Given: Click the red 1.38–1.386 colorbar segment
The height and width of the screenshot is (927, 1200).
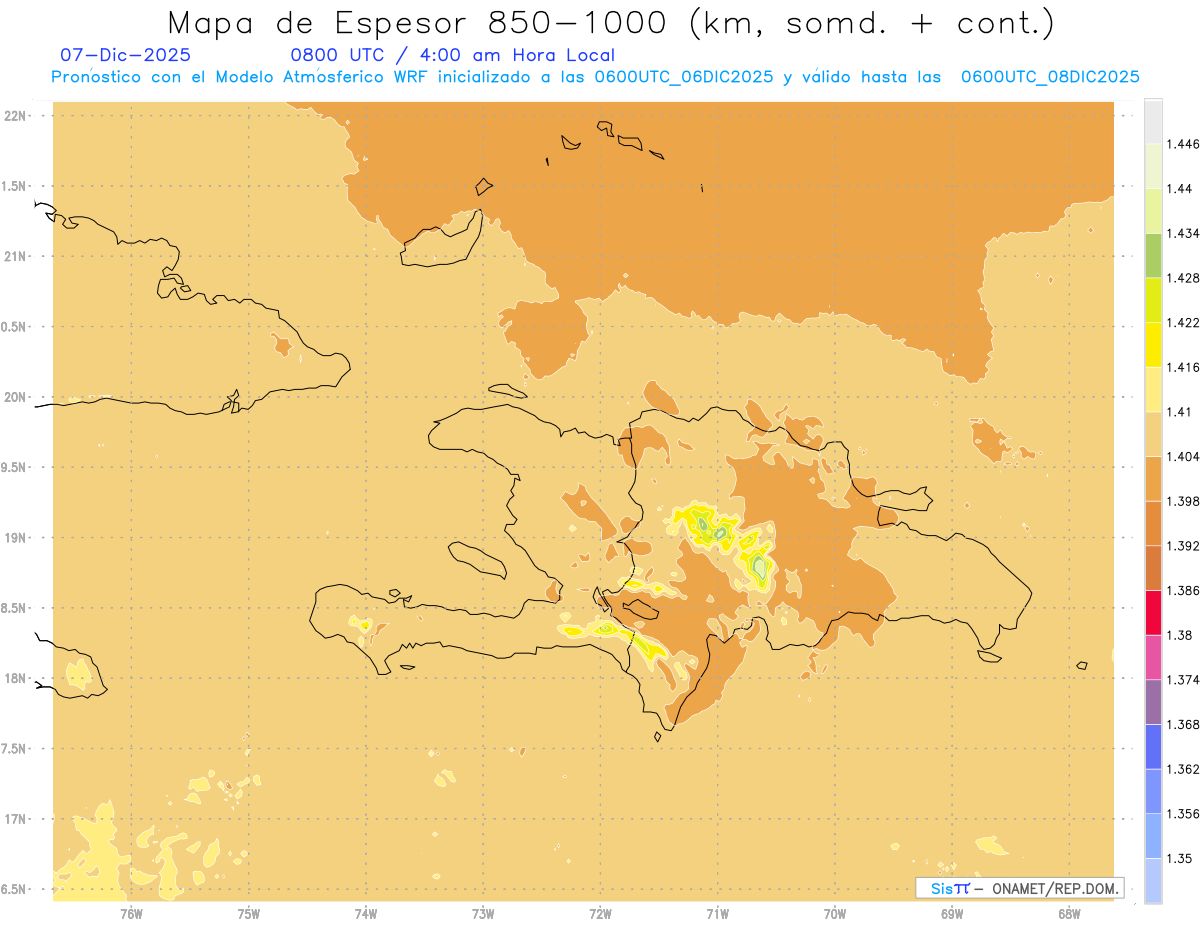Looking at the screenshot, I should (x=1153, y=613).
